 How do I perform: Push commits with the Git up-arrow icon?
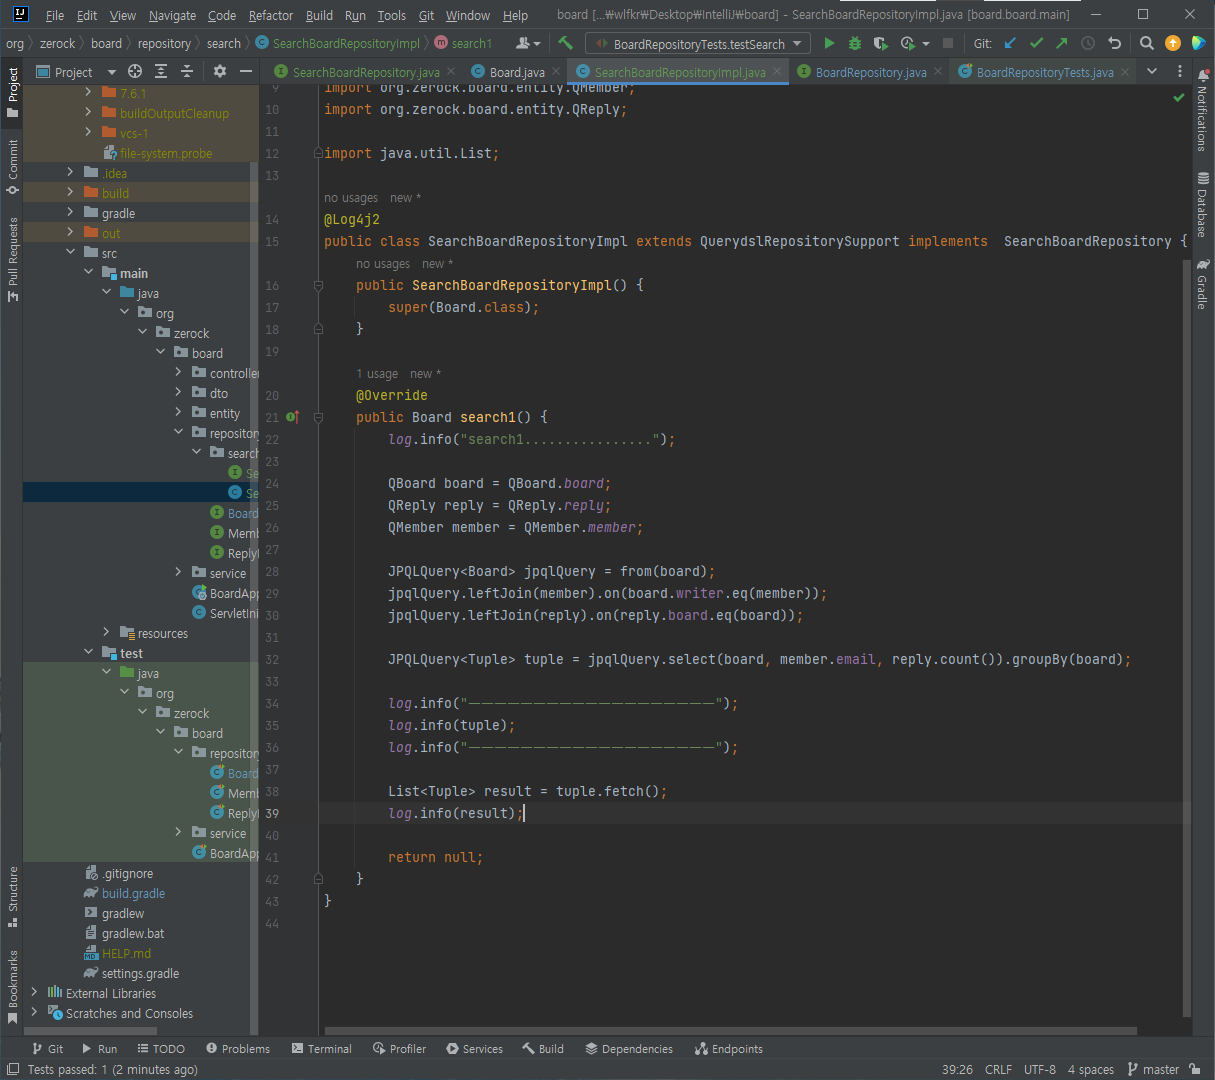point(1062,43)
